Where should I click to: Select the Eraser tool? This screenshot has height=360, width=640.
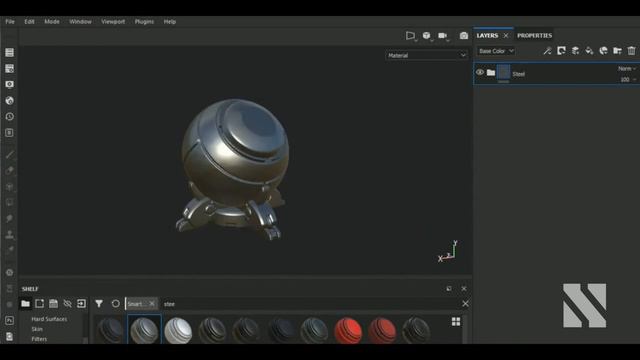coord(9,171)
